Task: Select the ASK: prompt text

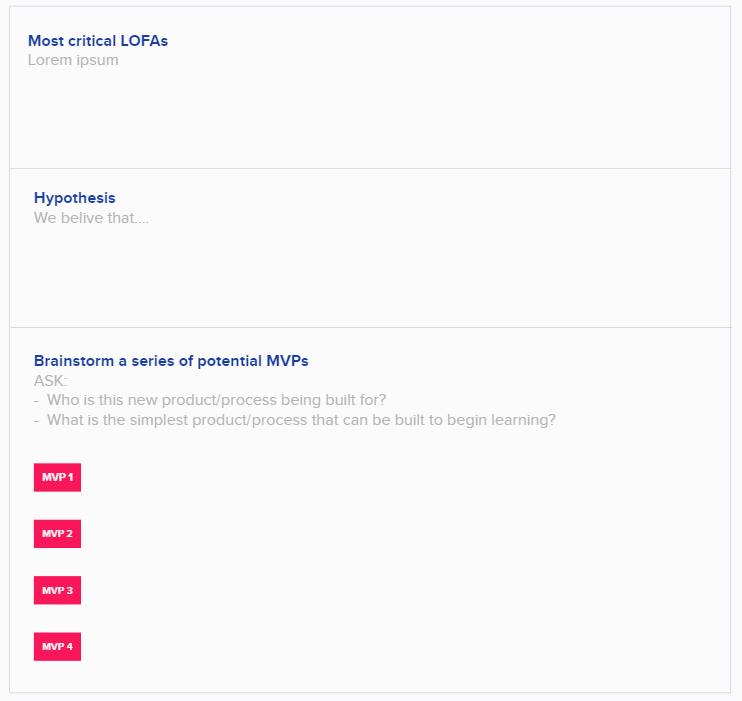Action: (x=51, y=381)
